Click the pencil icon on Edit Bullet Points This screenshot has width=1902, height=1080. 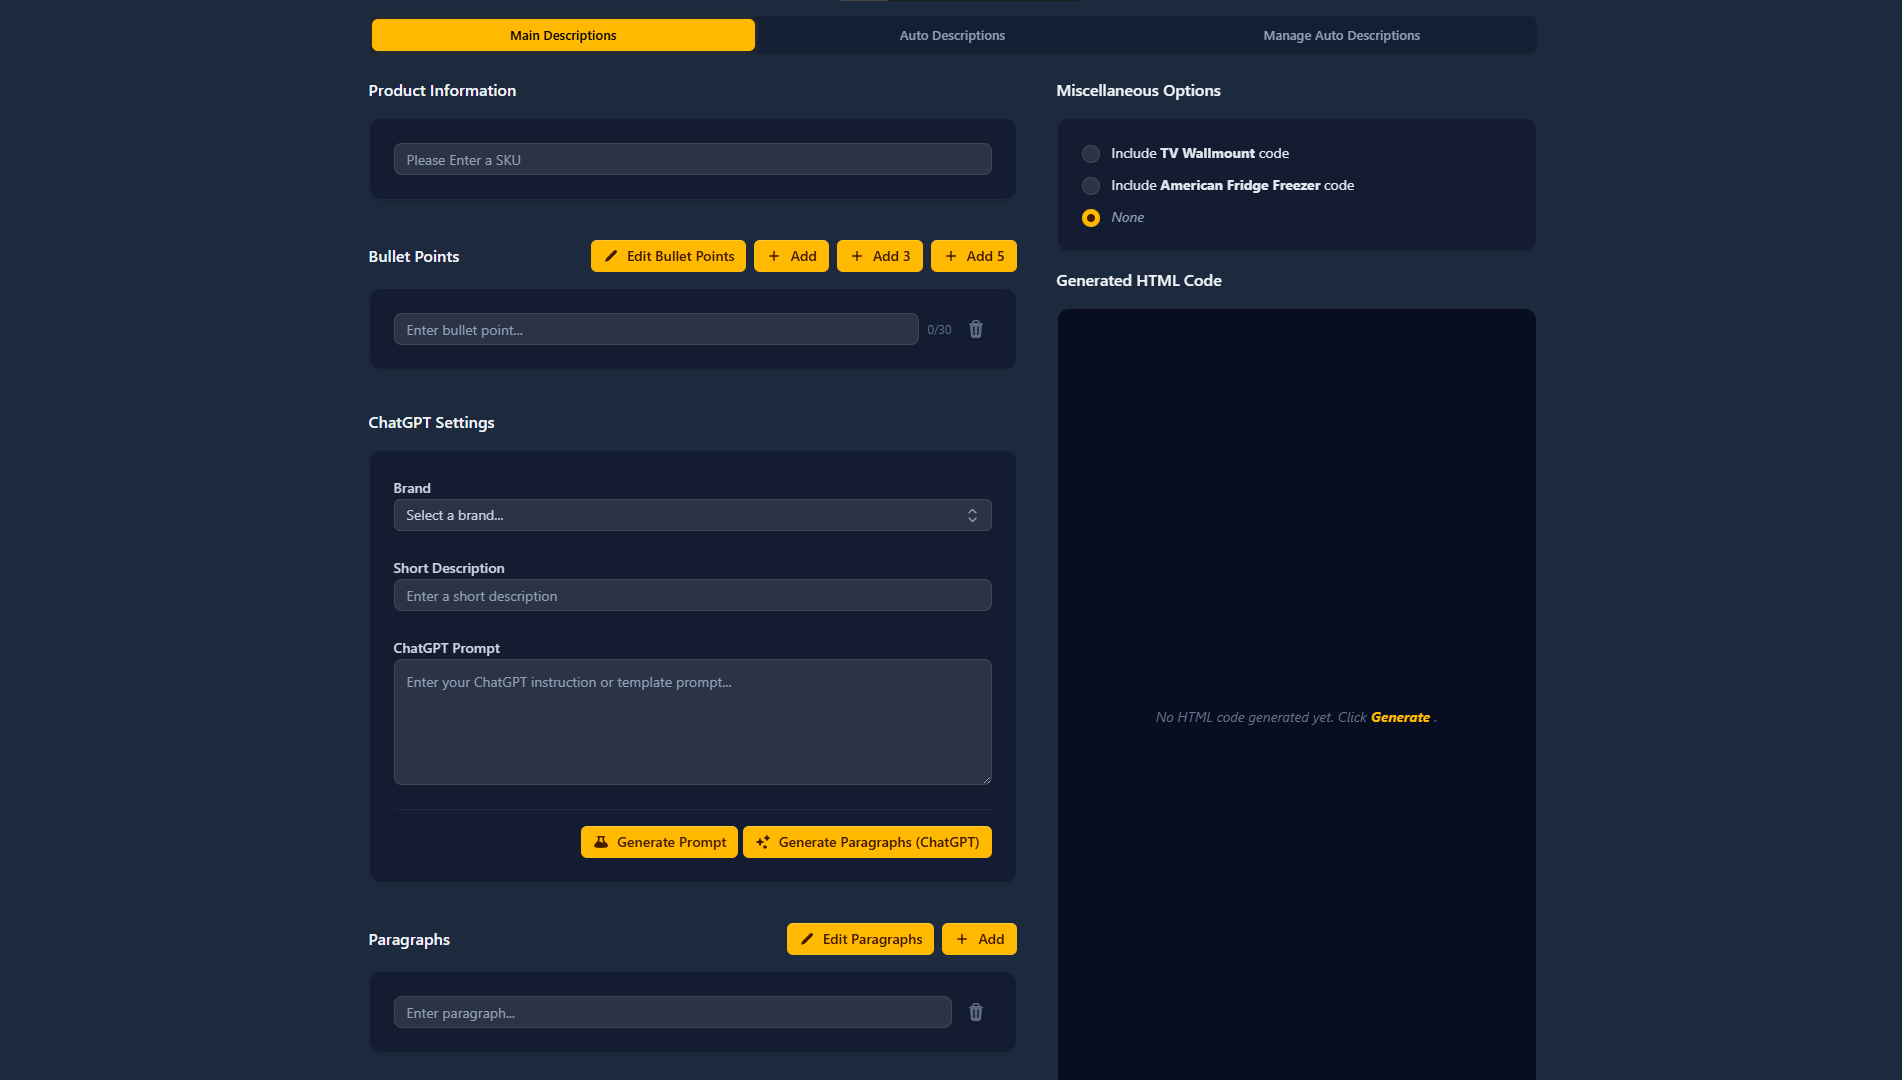pos(611,256)
